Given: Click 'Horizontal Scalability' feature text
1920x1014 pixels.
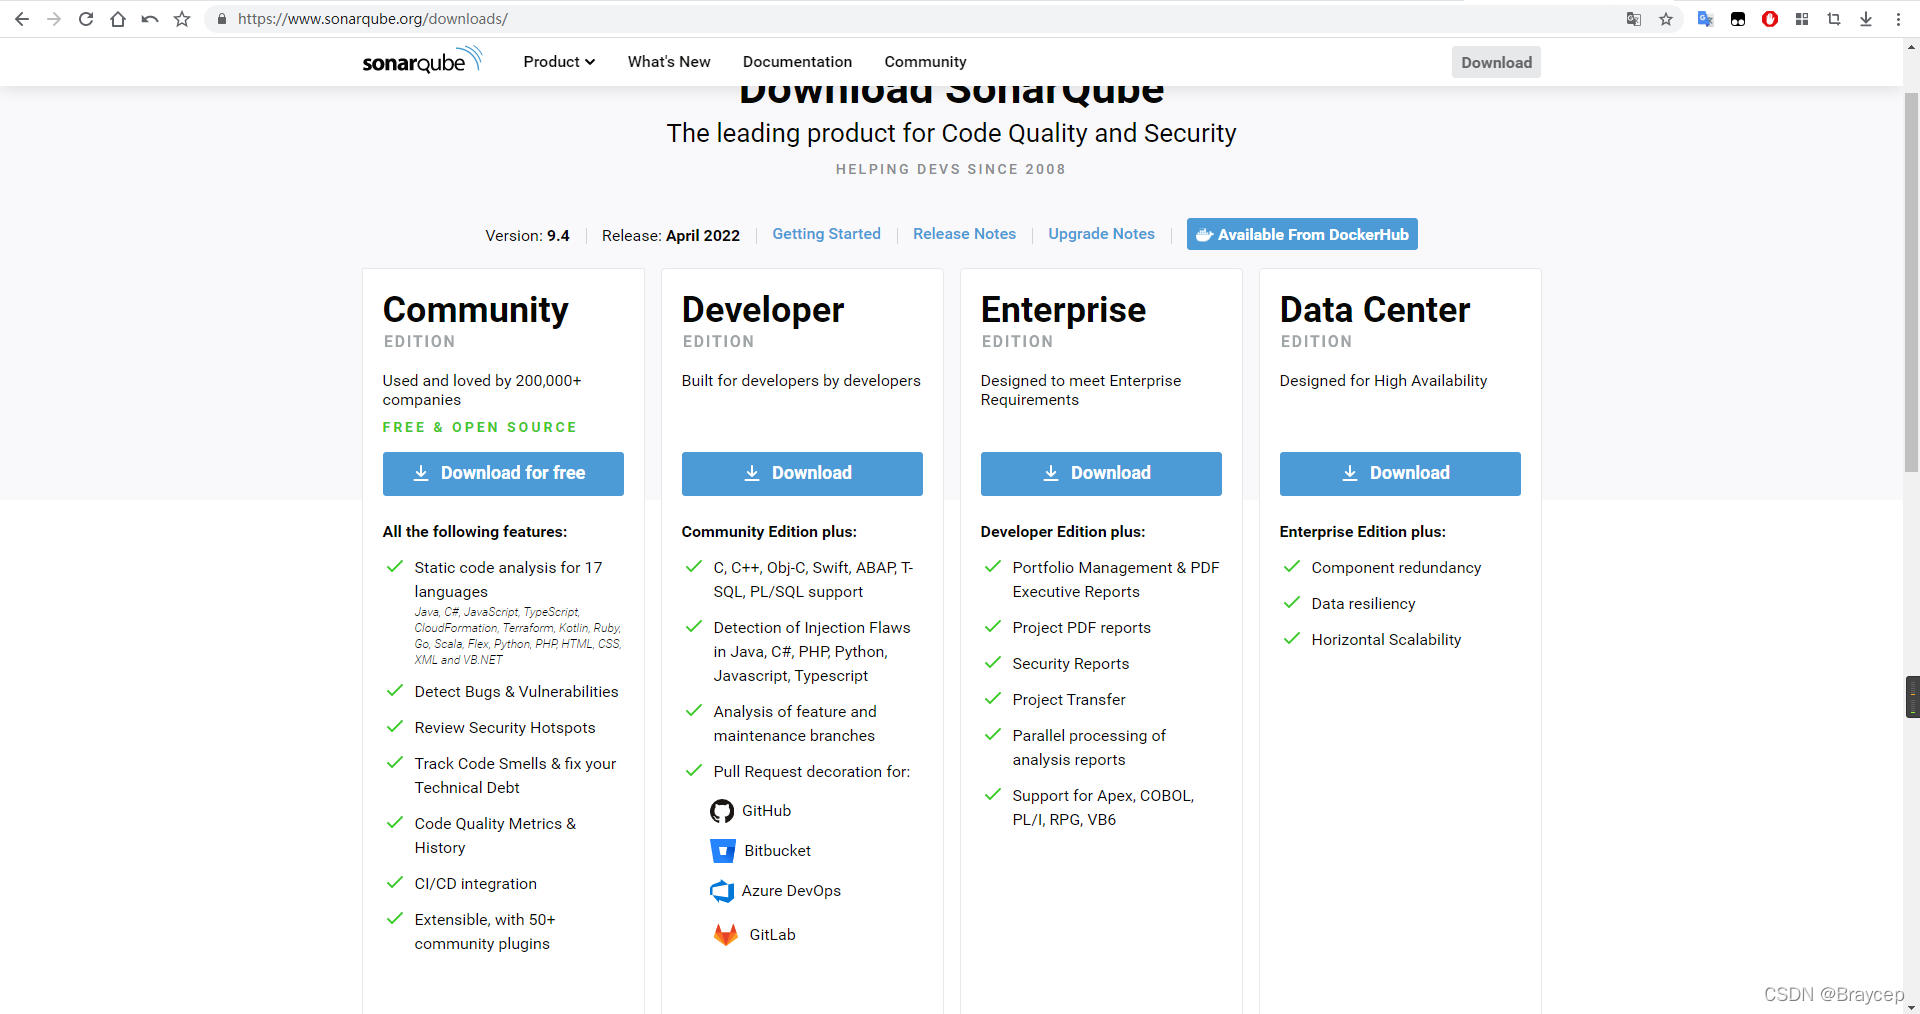Looking at the screenshot, I should click(1386, 640).
